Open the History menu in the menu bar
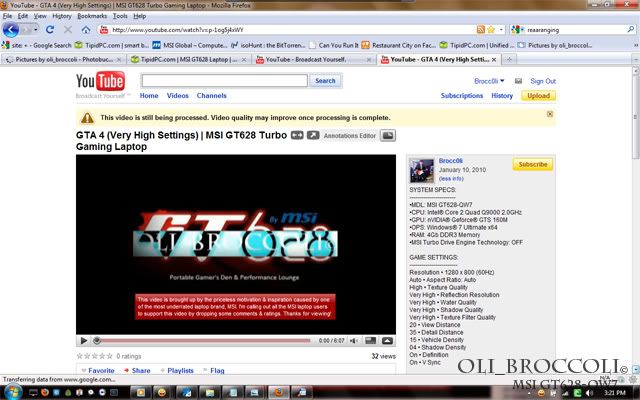The height and width of the screenshot is (400, 640). (62, 16)
